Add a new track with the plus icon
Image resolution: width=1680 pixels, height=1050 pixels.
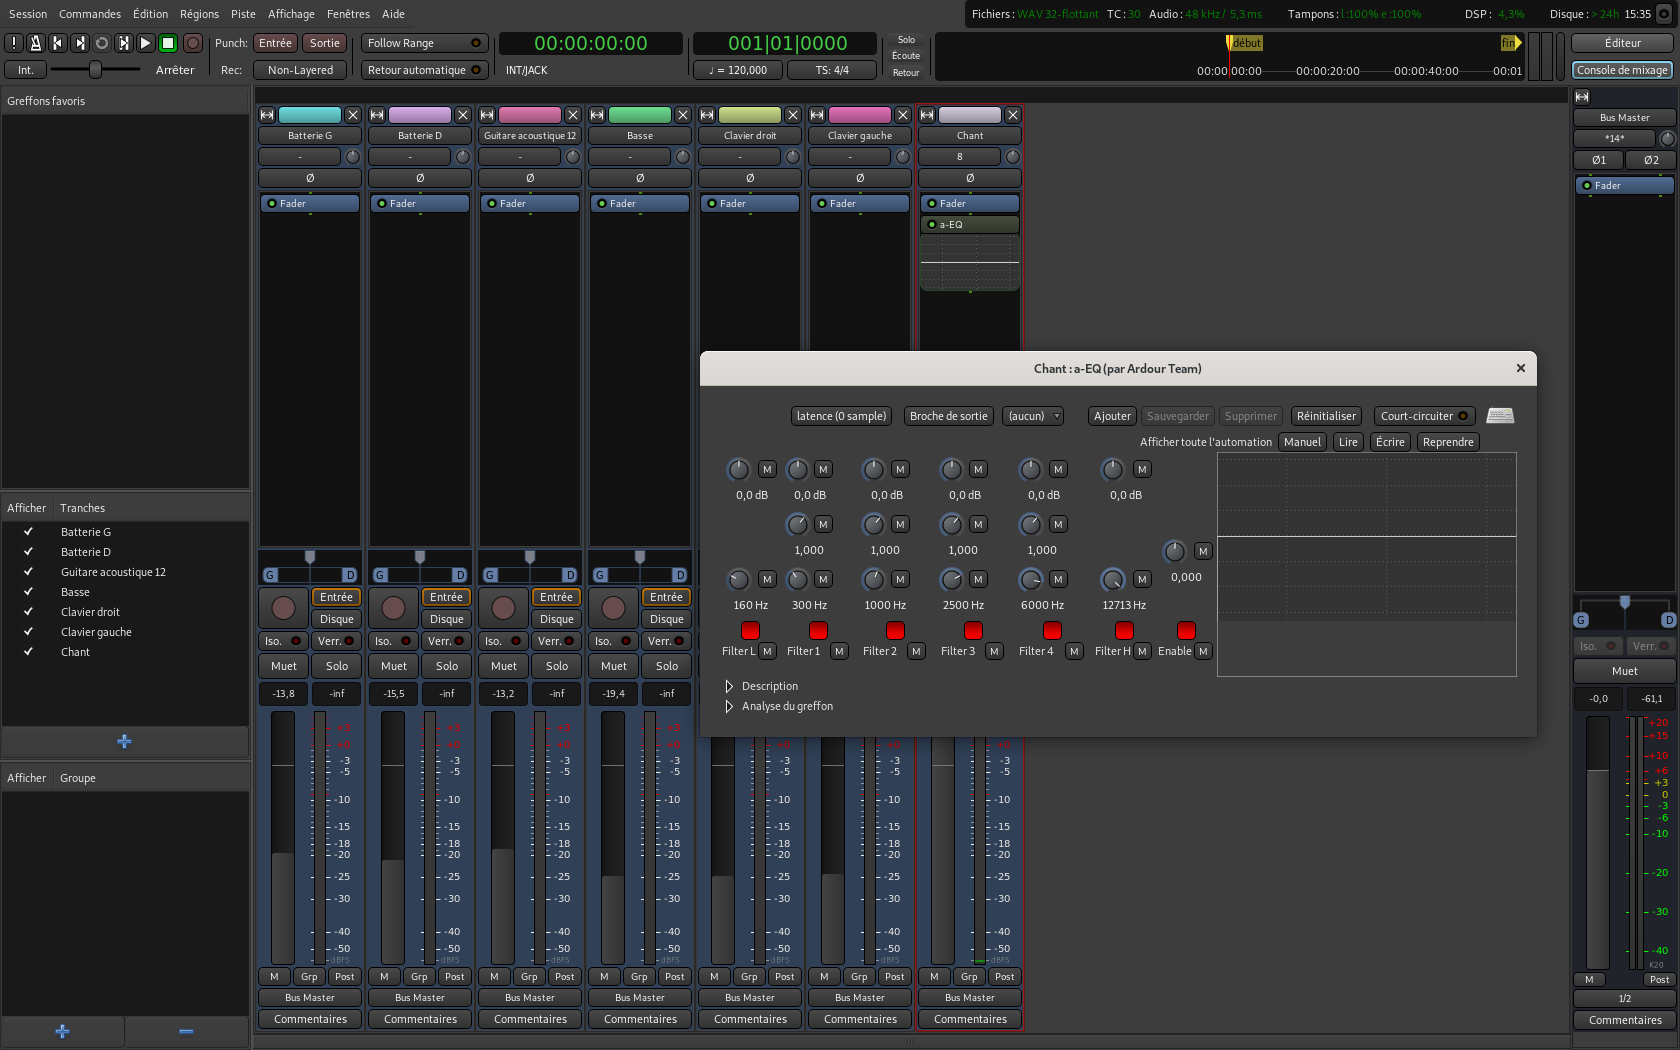124,741
